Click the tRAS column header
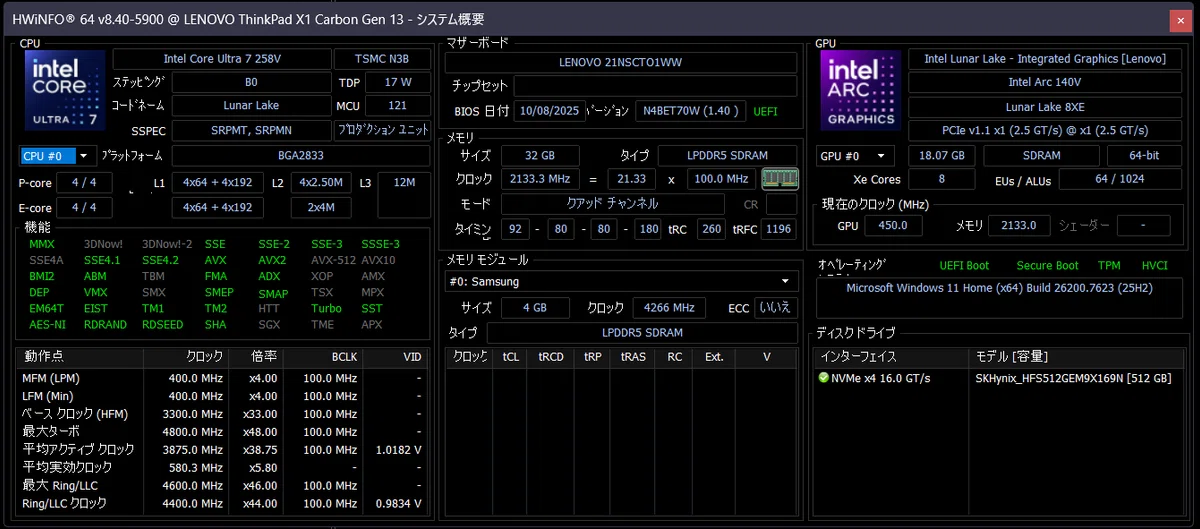The height and width of the screenshot is (529, 1200). tap(633, 357)
